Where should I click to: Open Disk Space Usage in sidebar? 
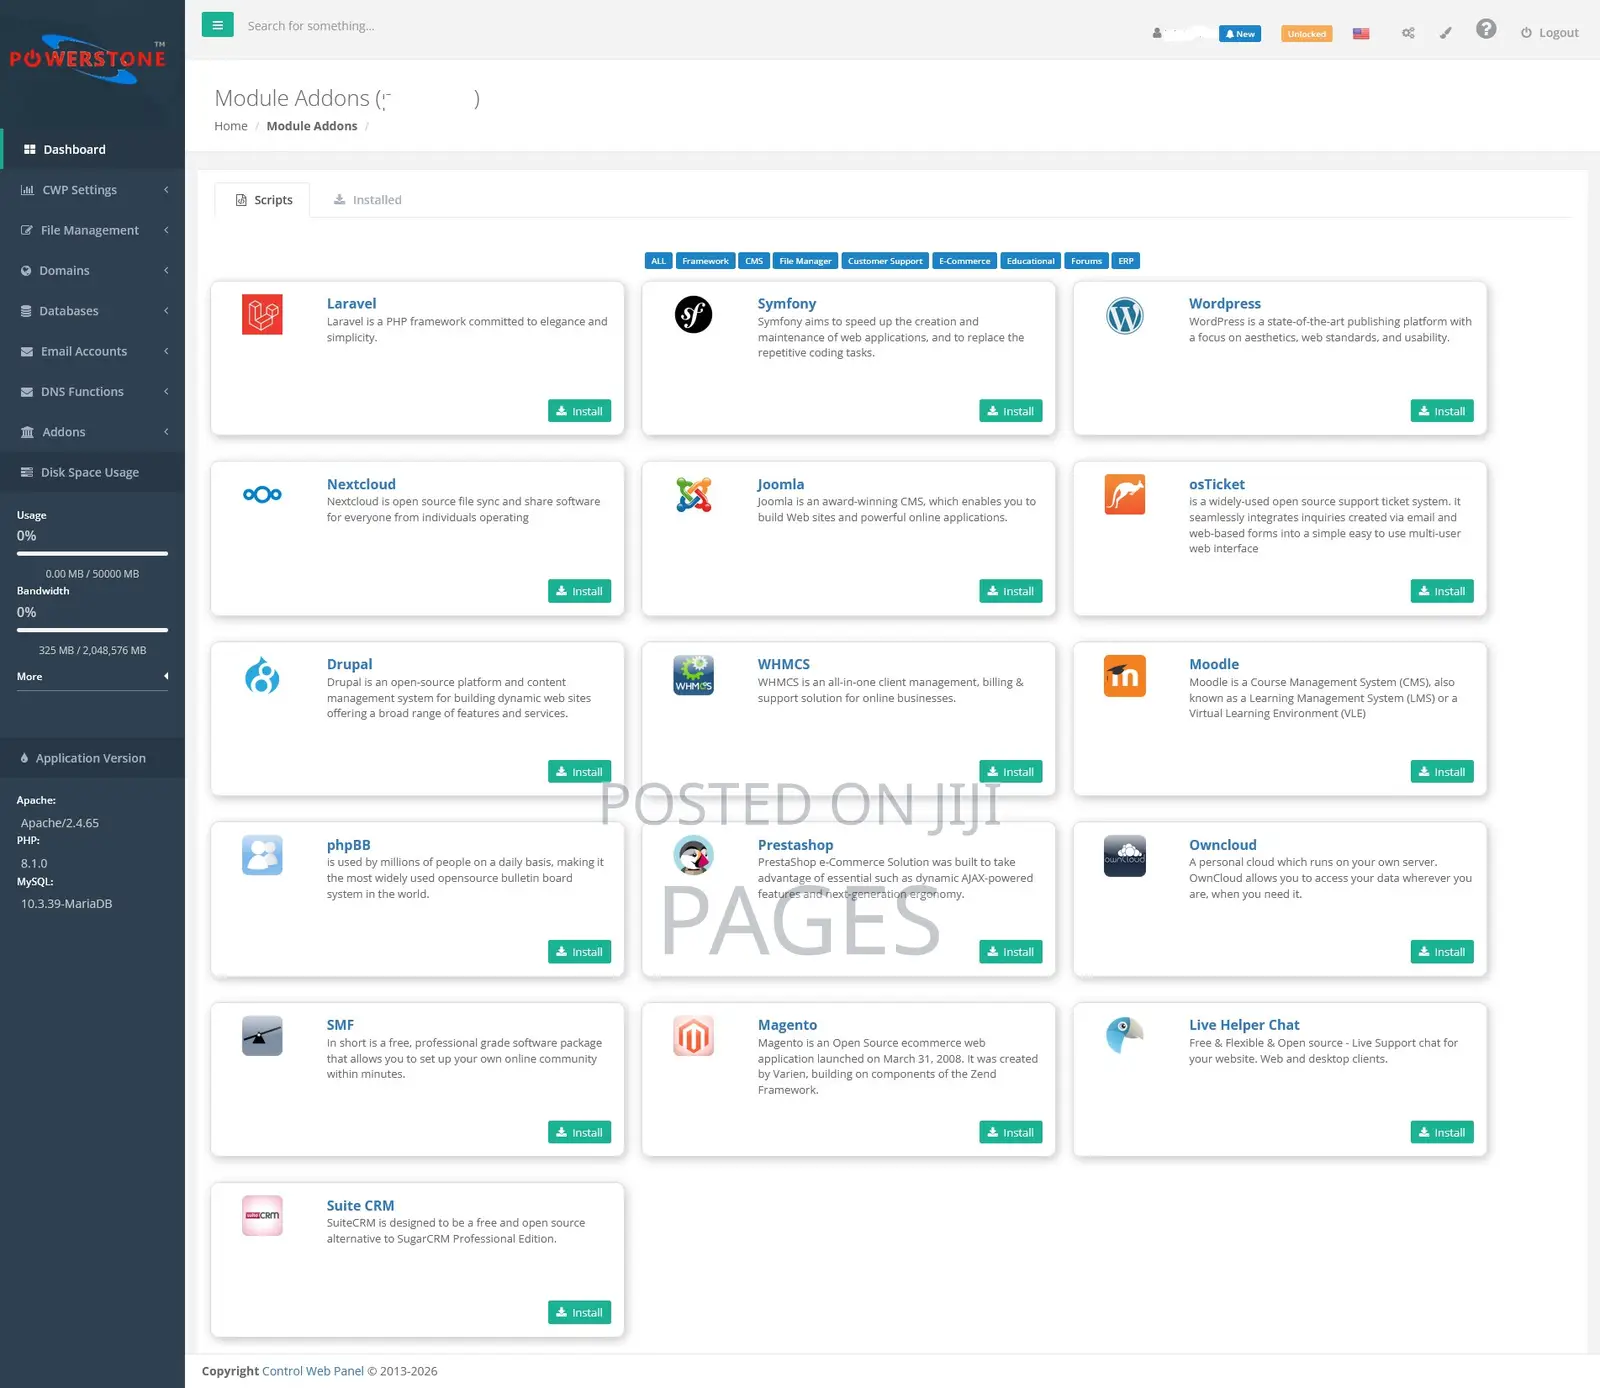(92, 472)
